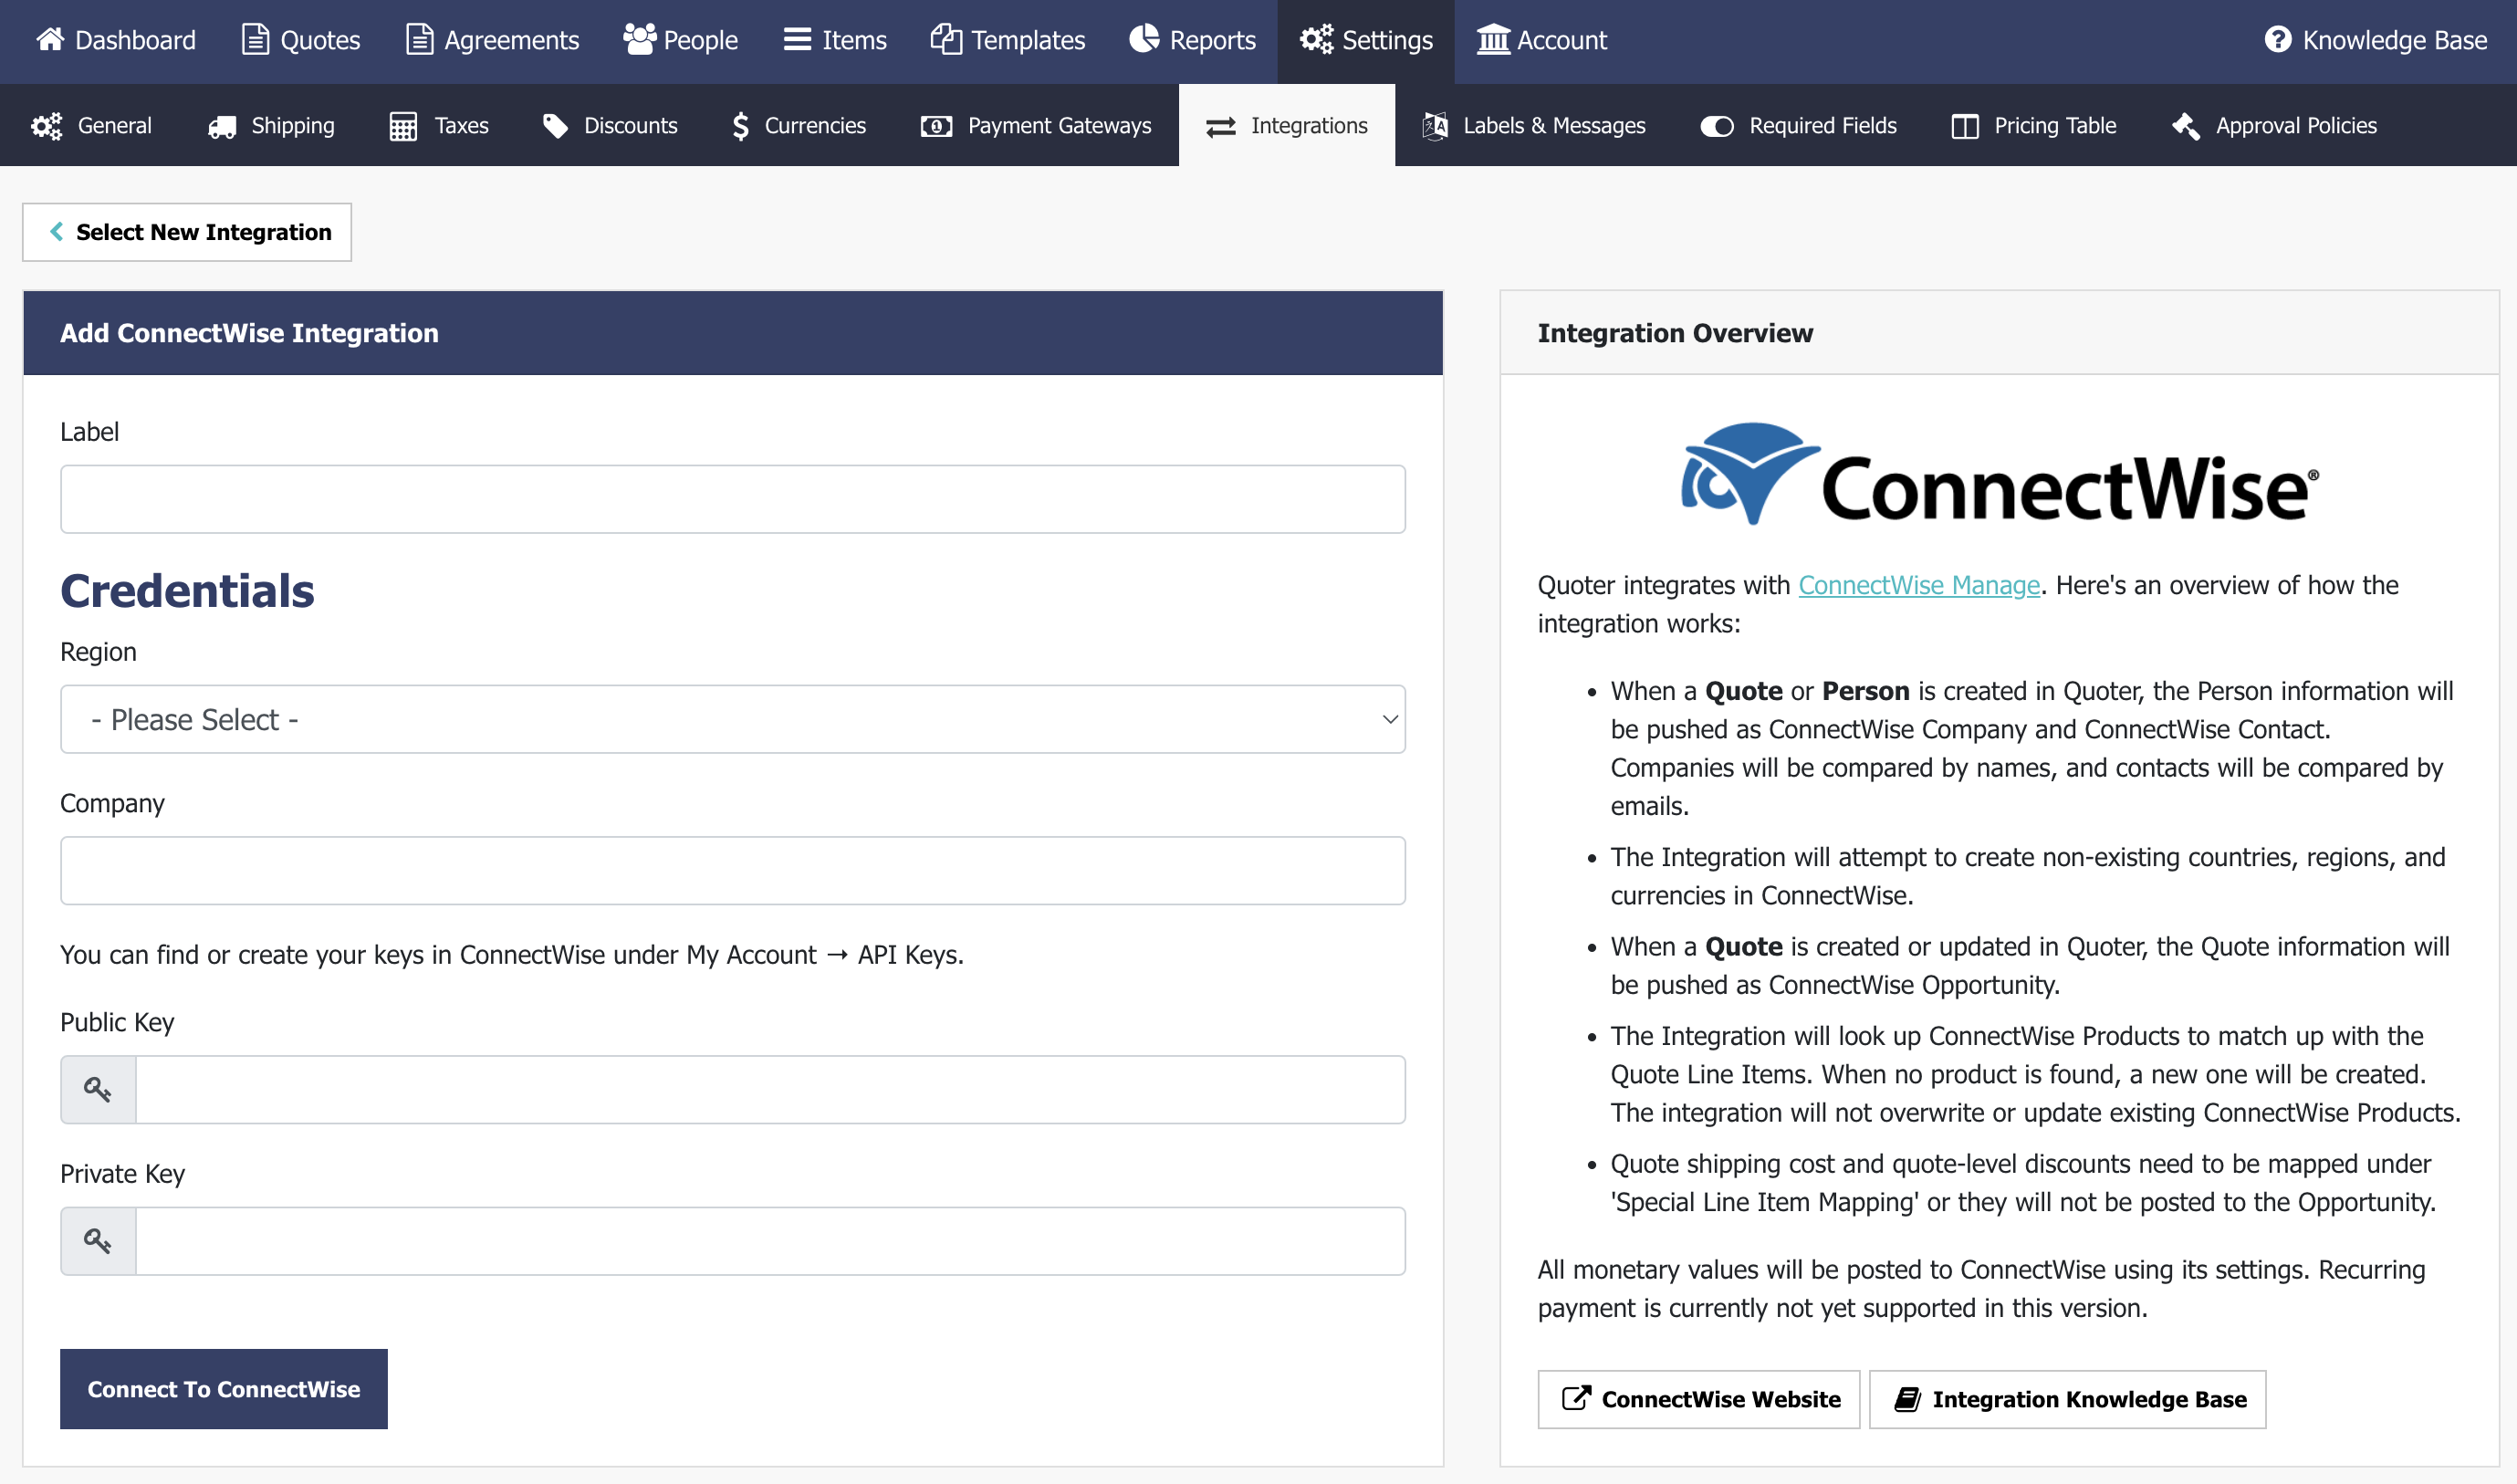
Task: Click the back chevron on Select New Integration
Action: pyautogui.click(x=57, y=231)
